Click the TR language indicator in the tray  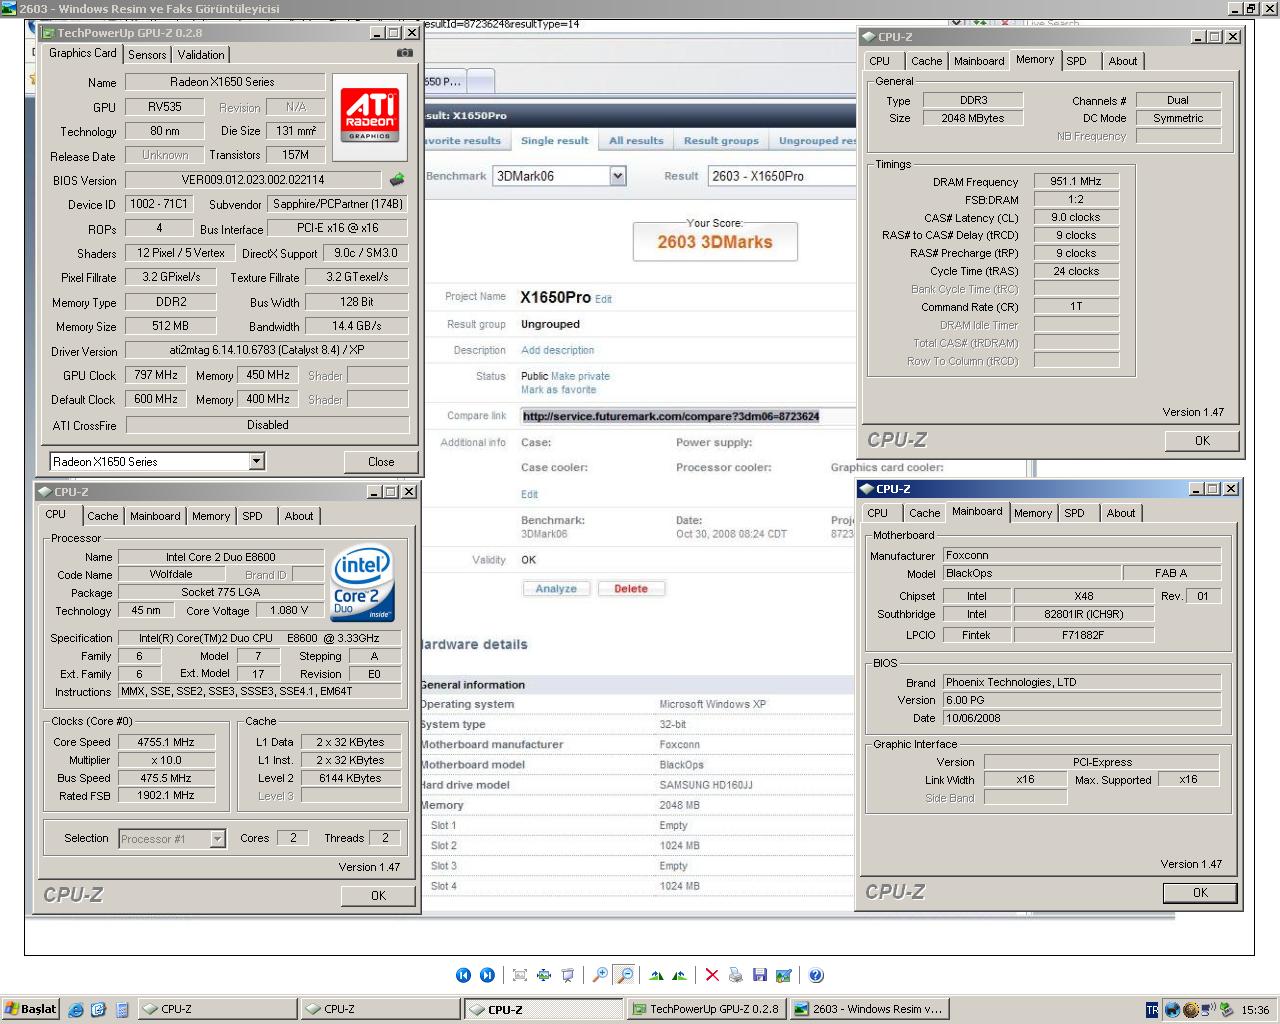pos(1152,1010)
